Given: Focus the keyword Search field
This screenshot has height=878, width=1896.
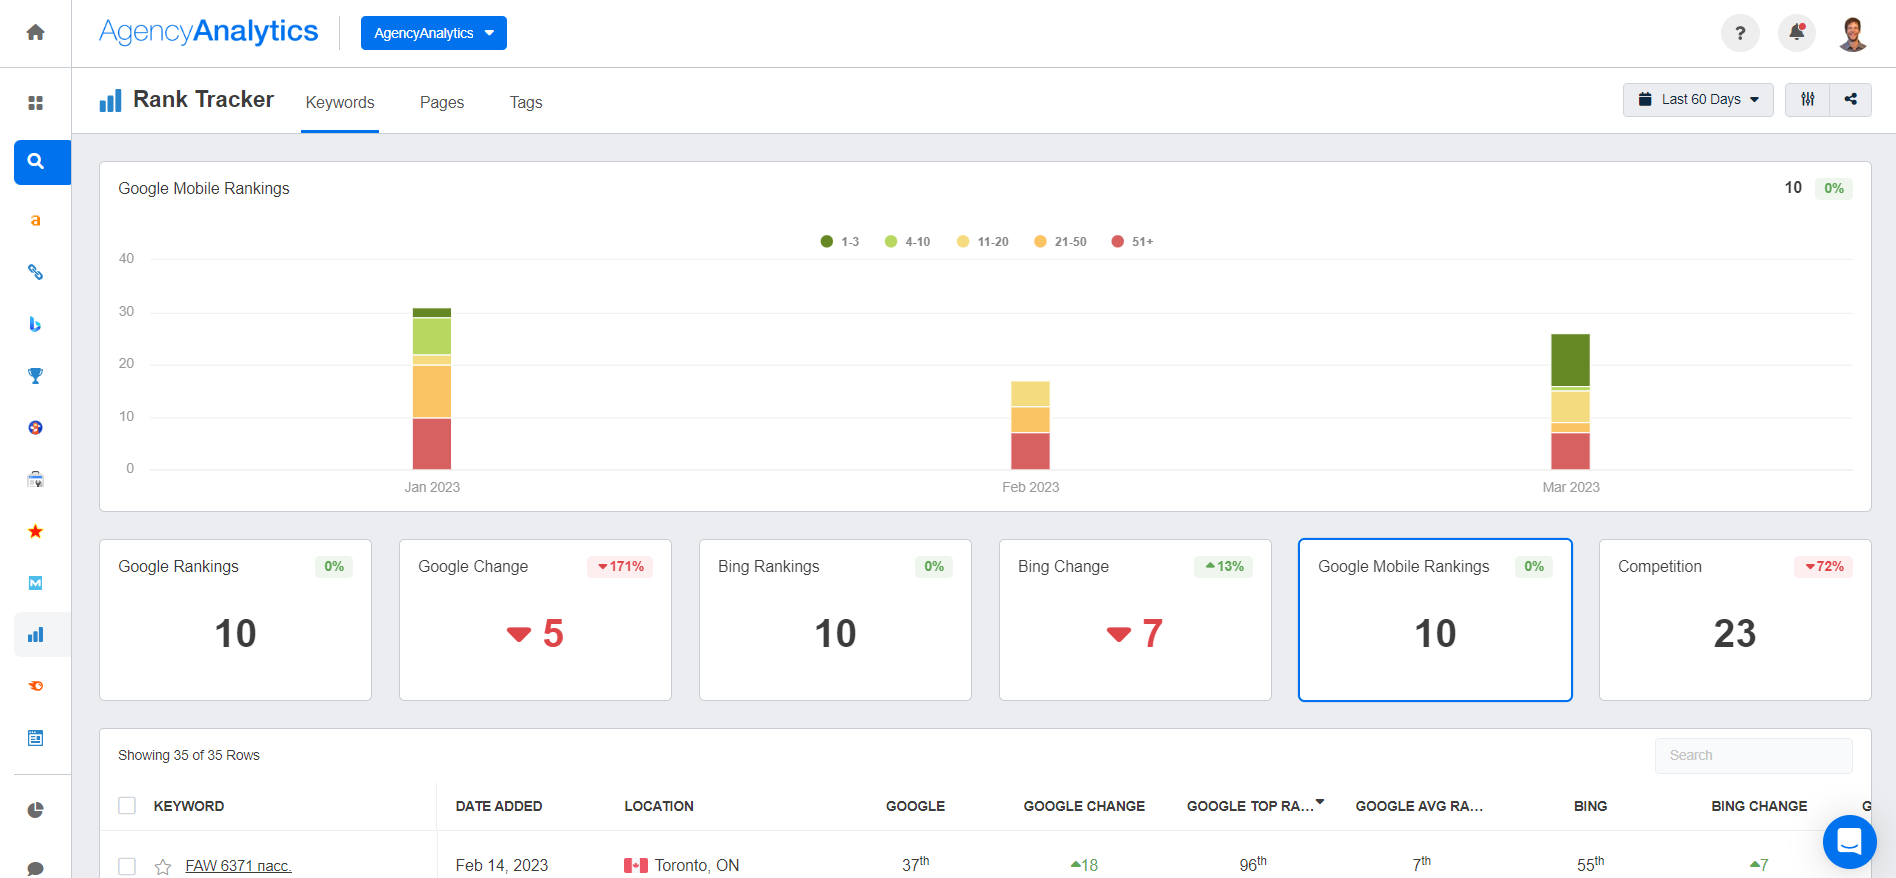Looking at the screenshot, I should coord(1754,756).
